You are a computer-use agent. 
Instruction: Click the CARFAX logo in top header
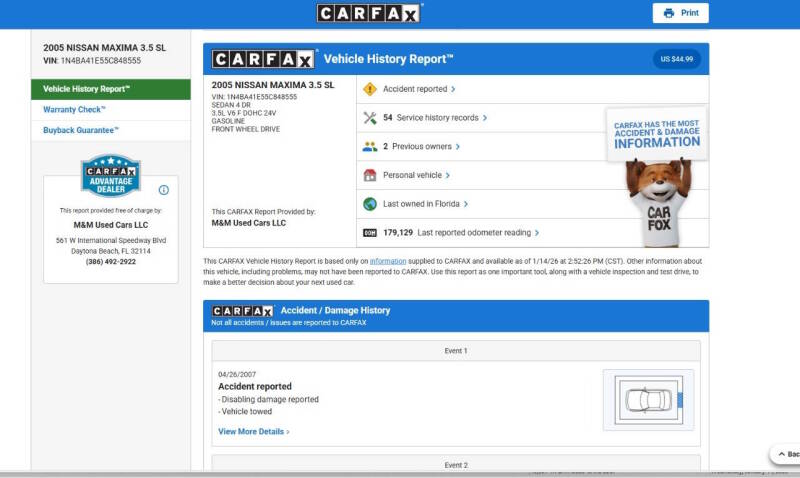pos(369,13)
